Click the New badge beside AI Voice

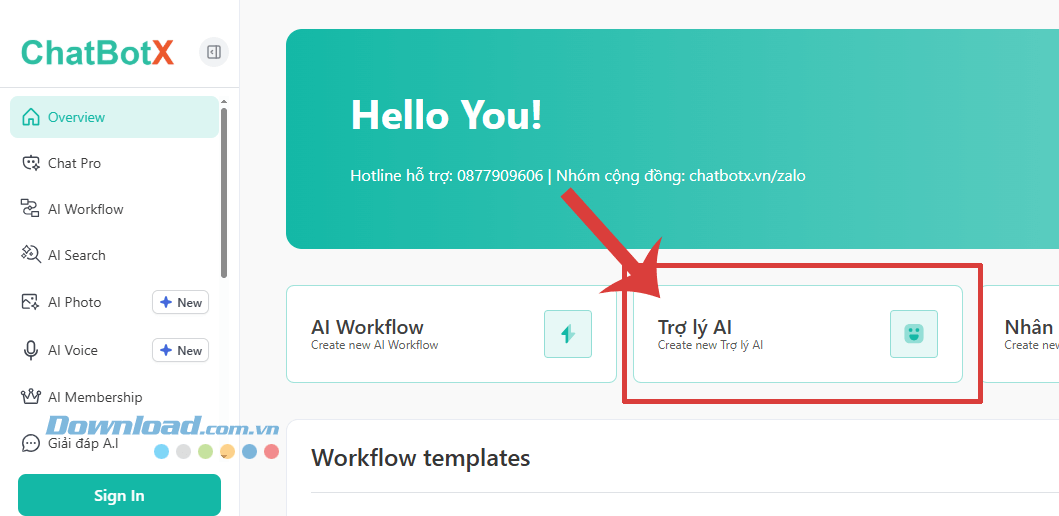180,350
